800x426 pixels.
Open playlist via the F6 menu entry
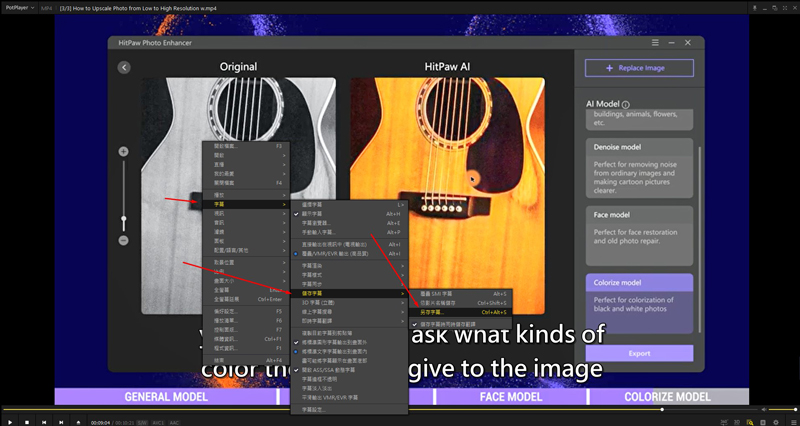pos(246,320)
